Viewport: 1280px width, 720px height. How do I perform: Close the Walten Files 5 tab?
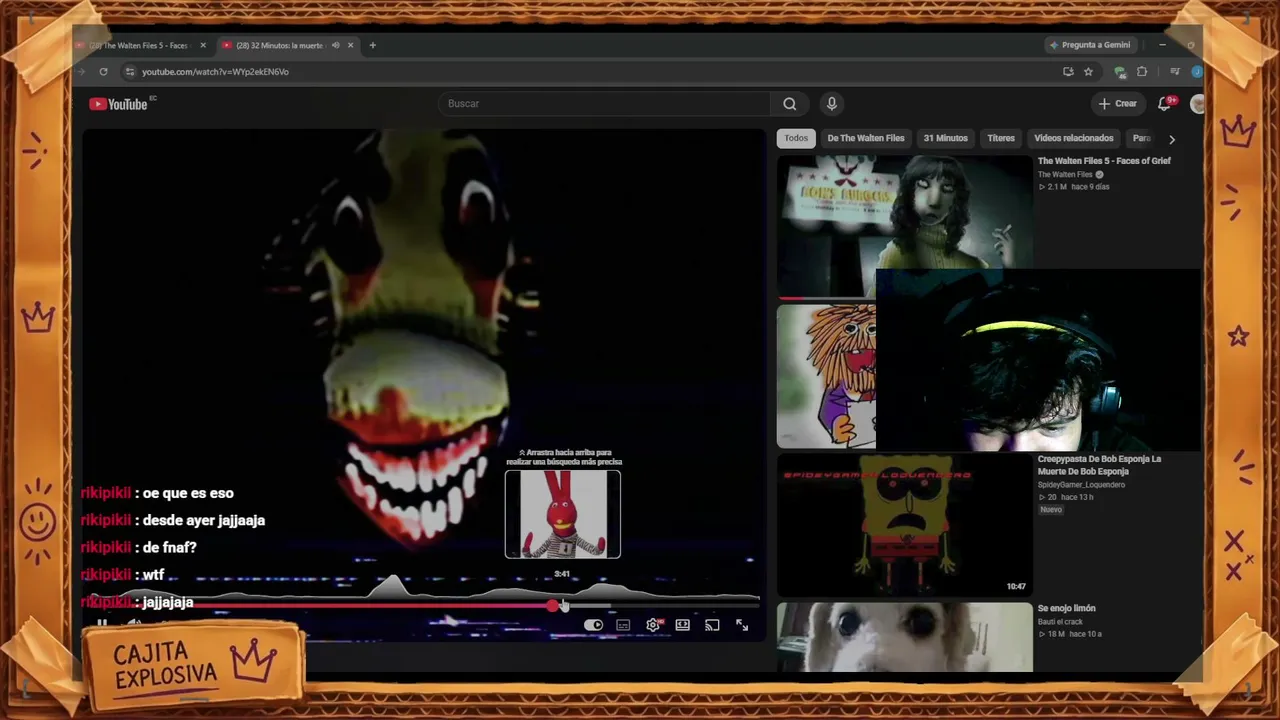(x=203, y=45)
